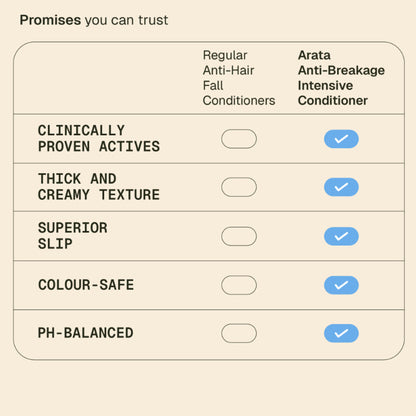416x416 pixels.
Task: Click the blue checkmark for Superior Slip
Action: [341, 236]
